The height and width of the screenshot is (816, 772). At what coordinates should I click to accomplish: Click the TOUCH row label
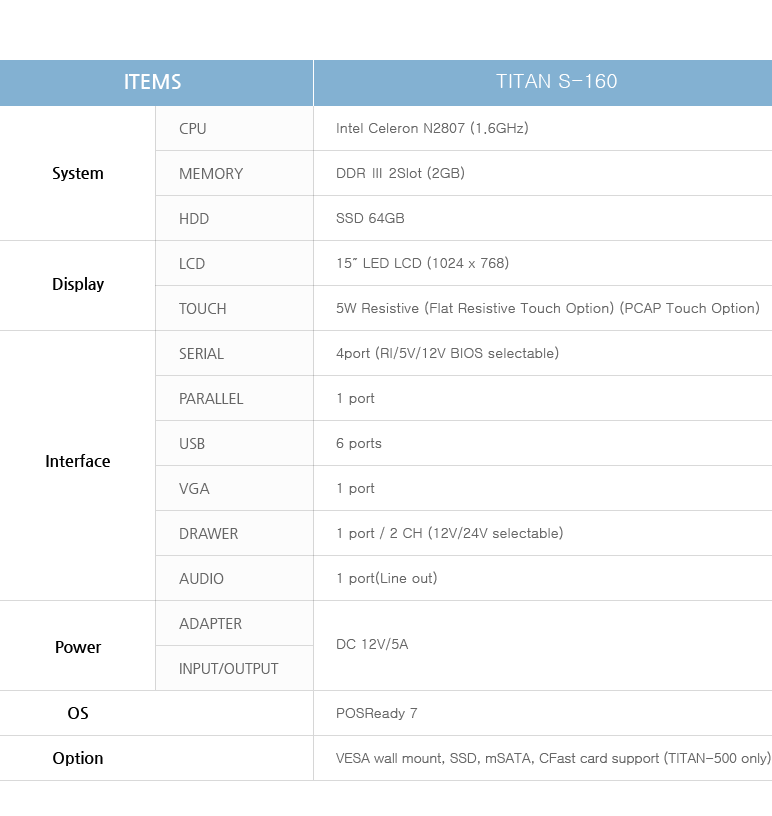(203, 308)
